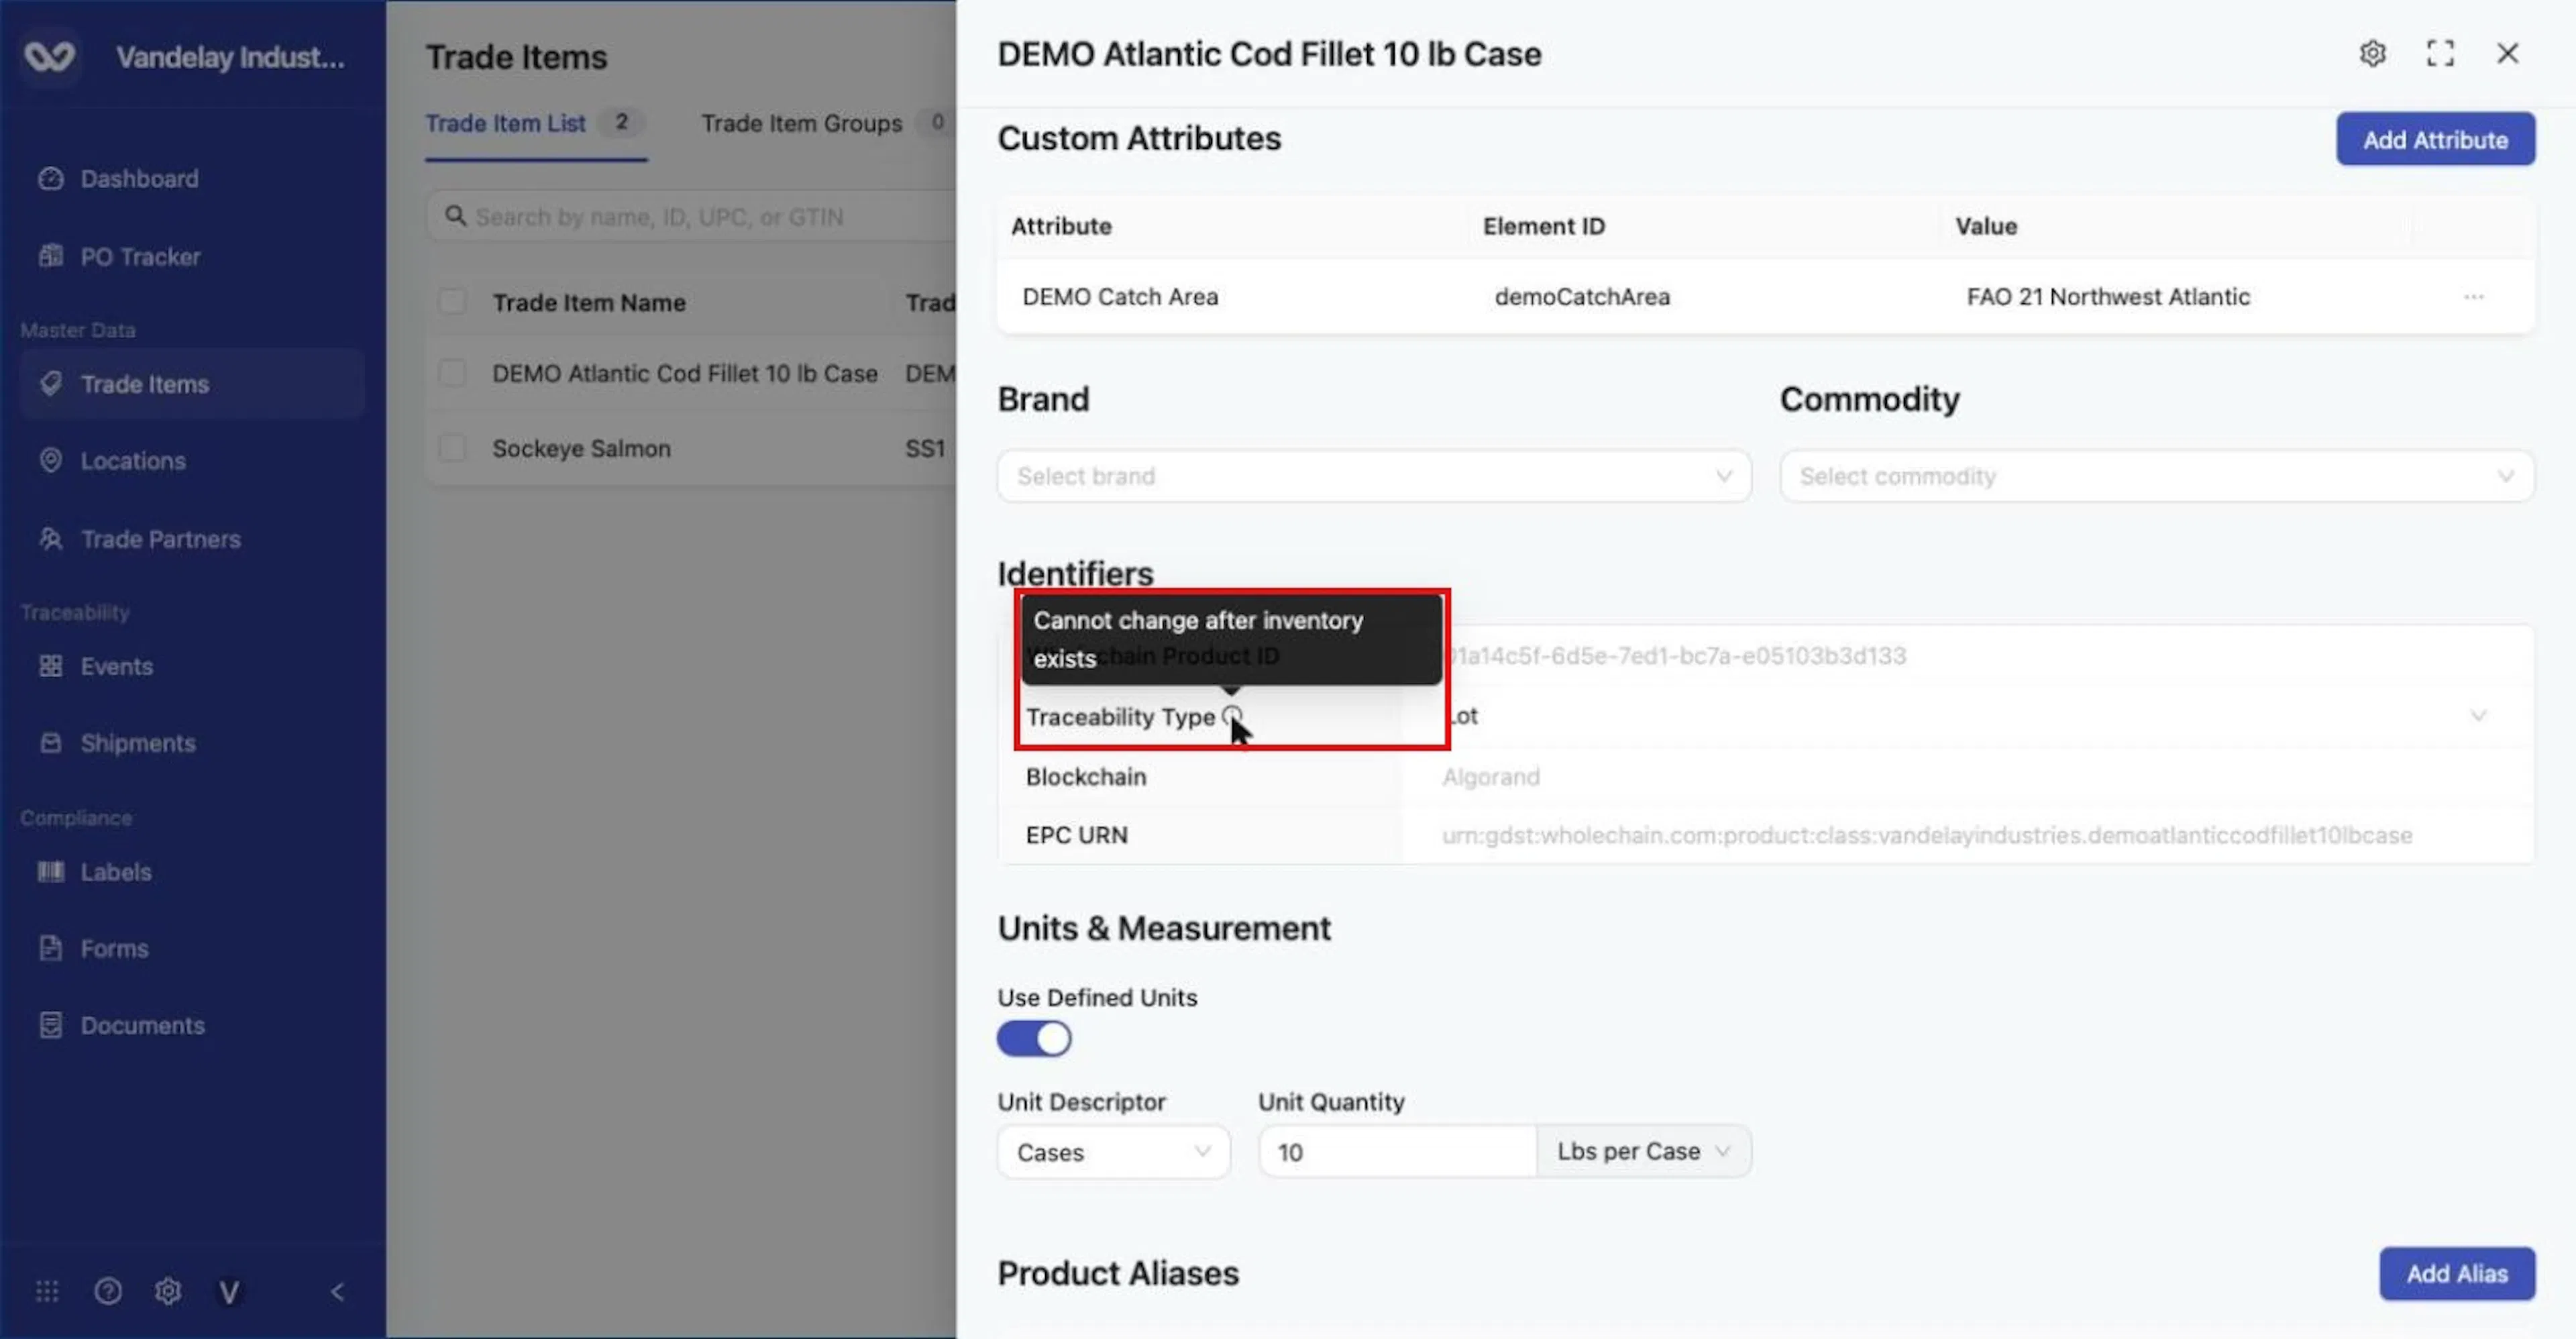Click the Unit Quantity field showing 10
Viewport: 2576px width, 1339px height.
(x=1397, y=1152)
